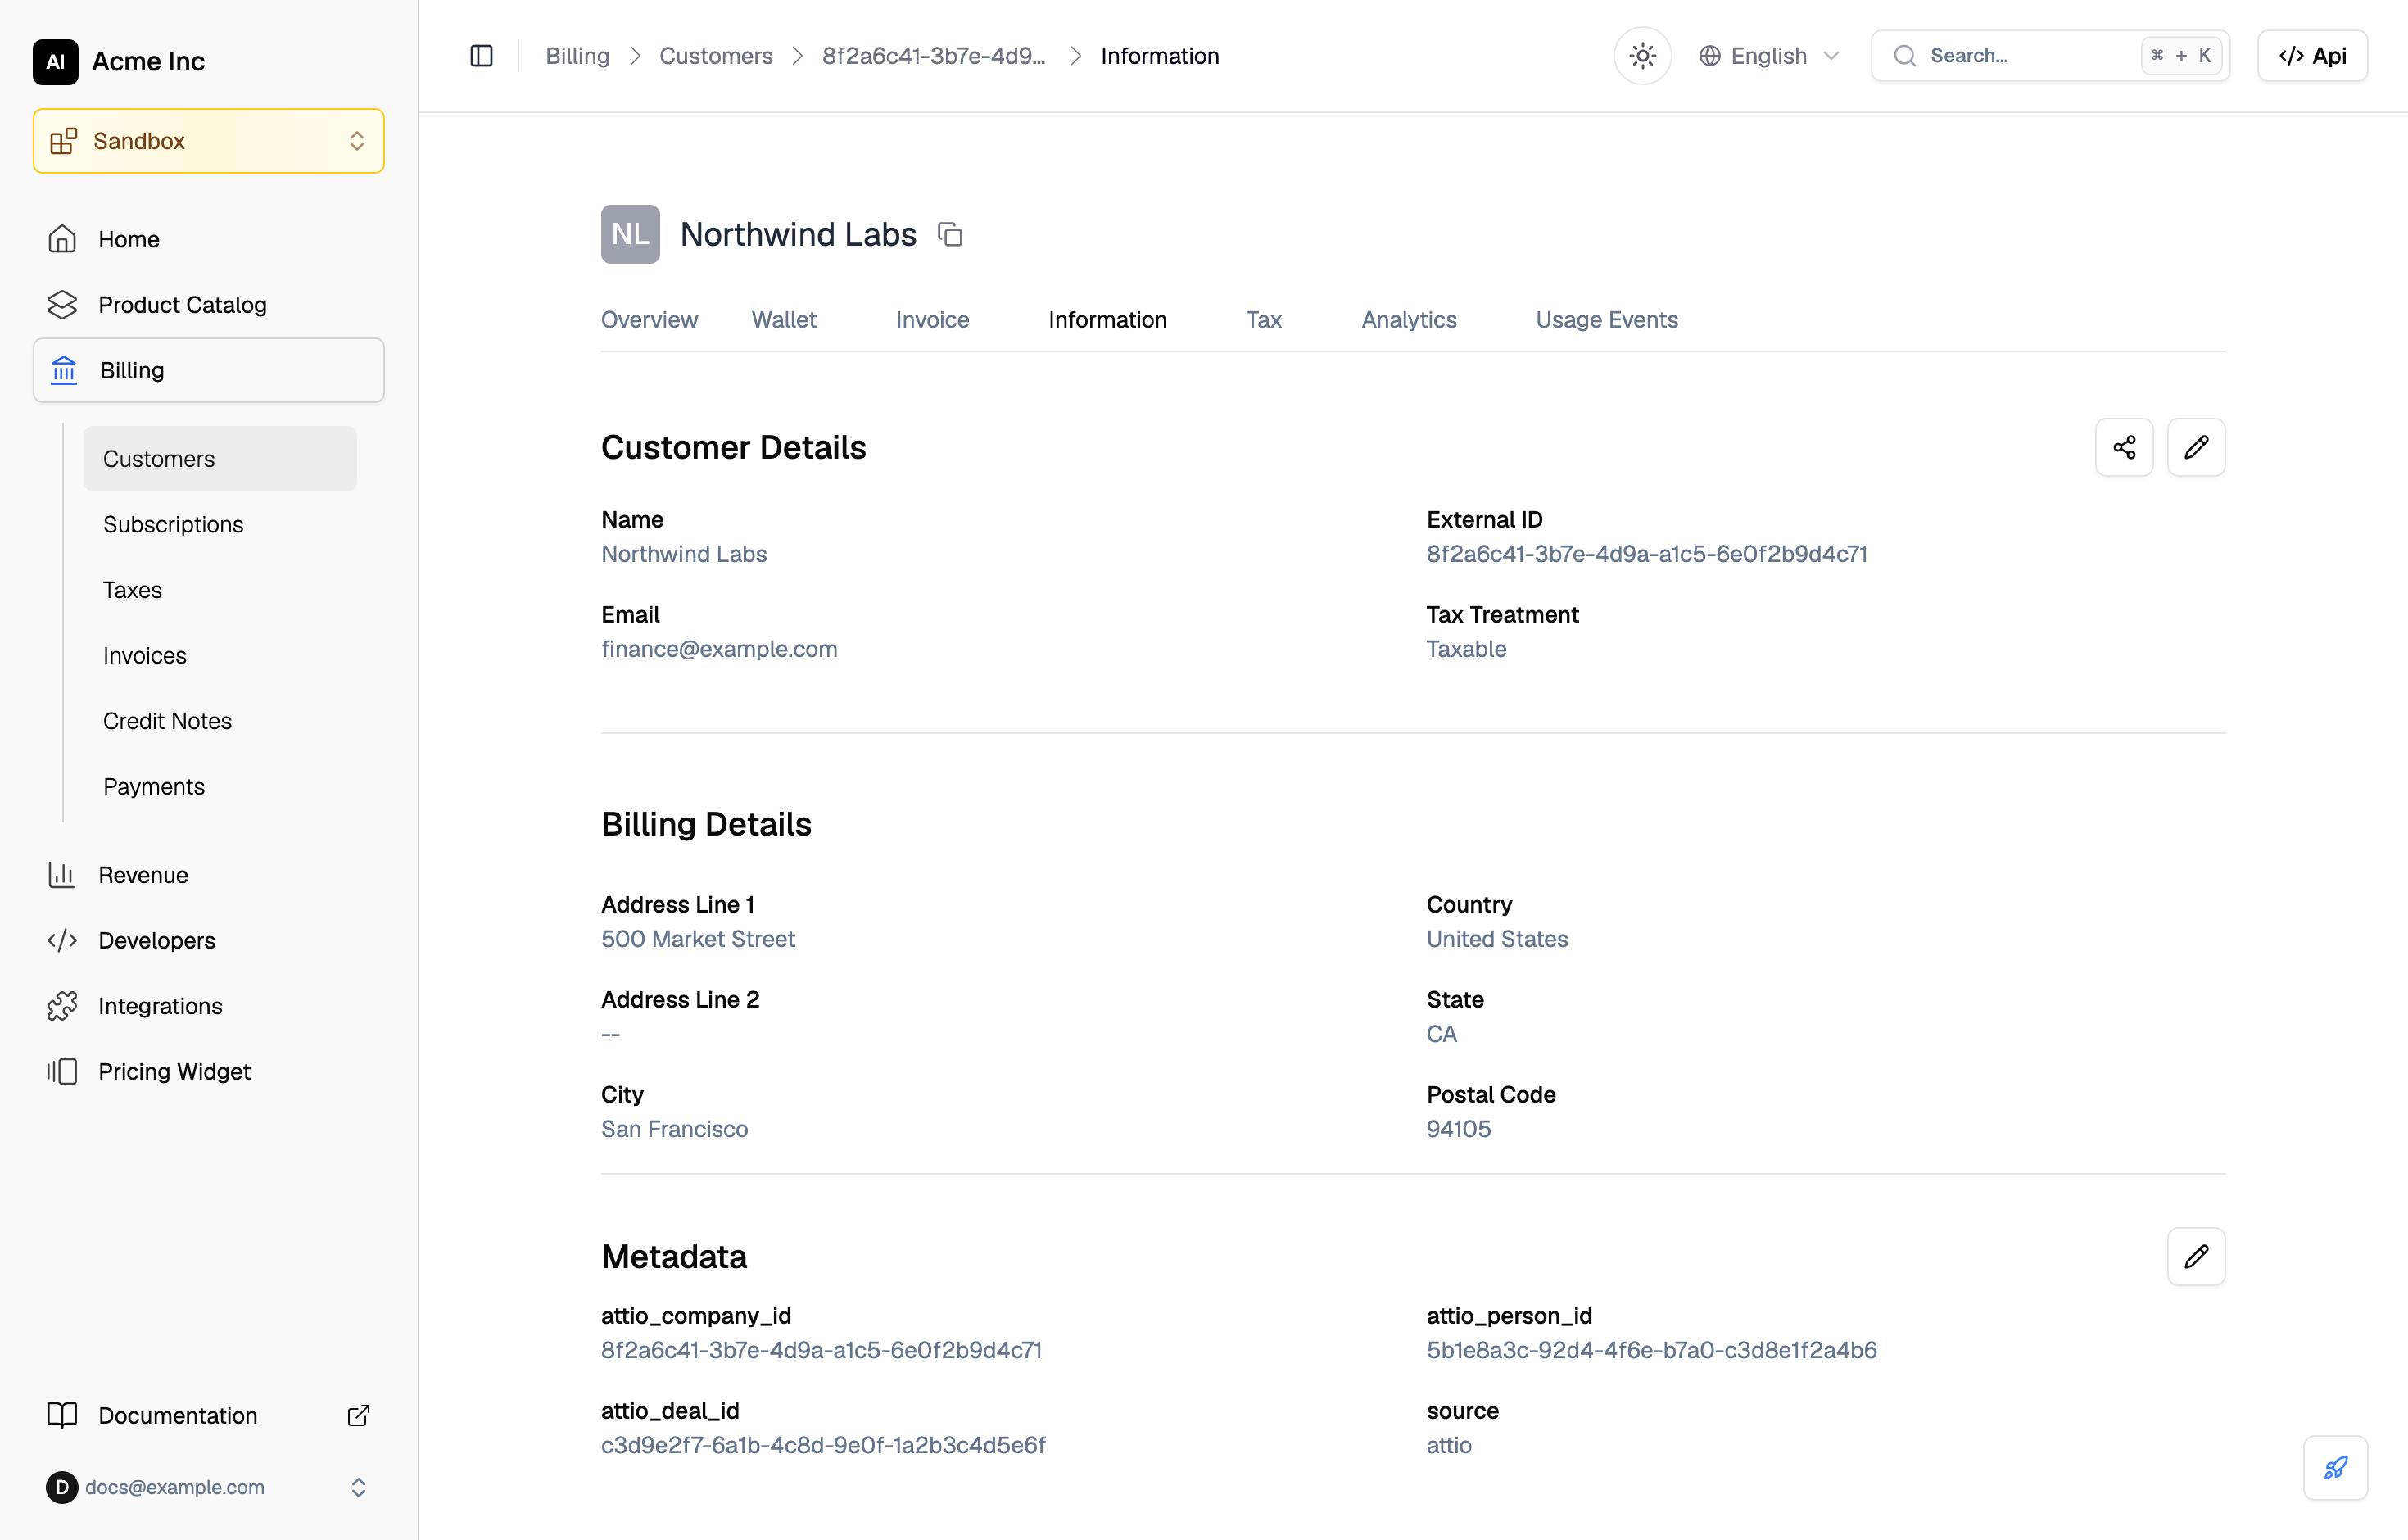The image size is (2408, 1540).
Task: Open Revenue section in sidebar
Action: click(208, 875)
